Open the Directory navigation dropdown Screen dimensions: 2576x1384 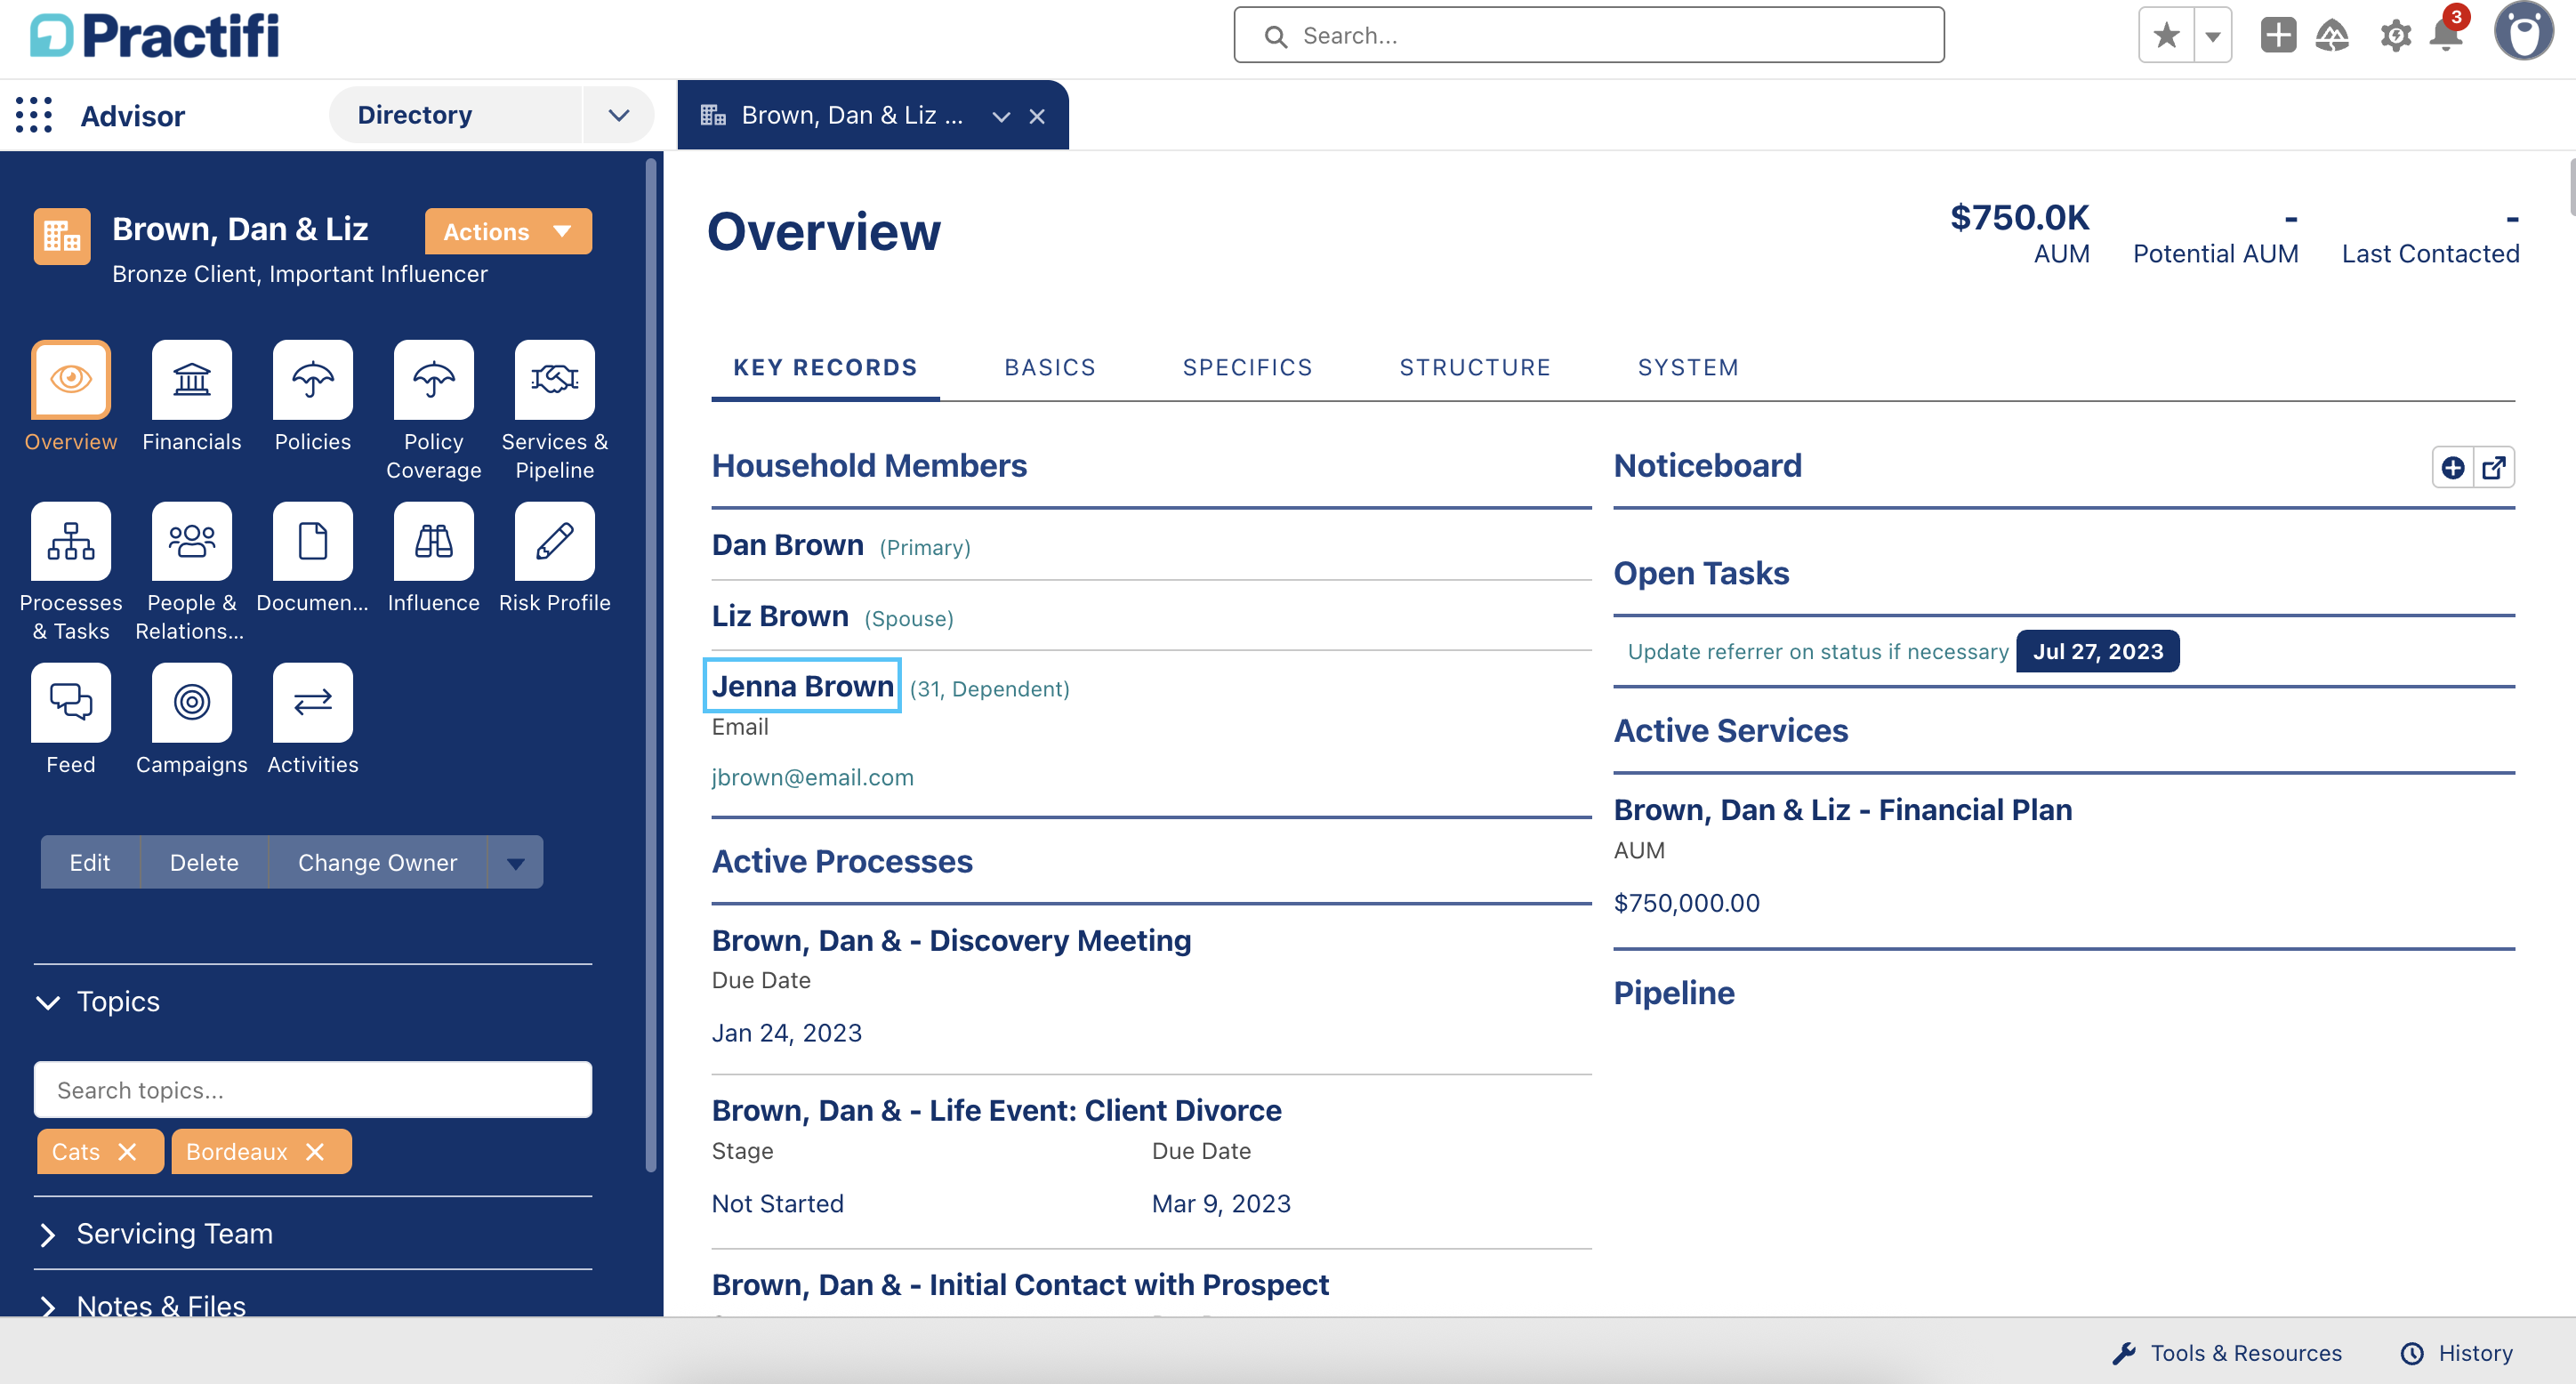619,115
